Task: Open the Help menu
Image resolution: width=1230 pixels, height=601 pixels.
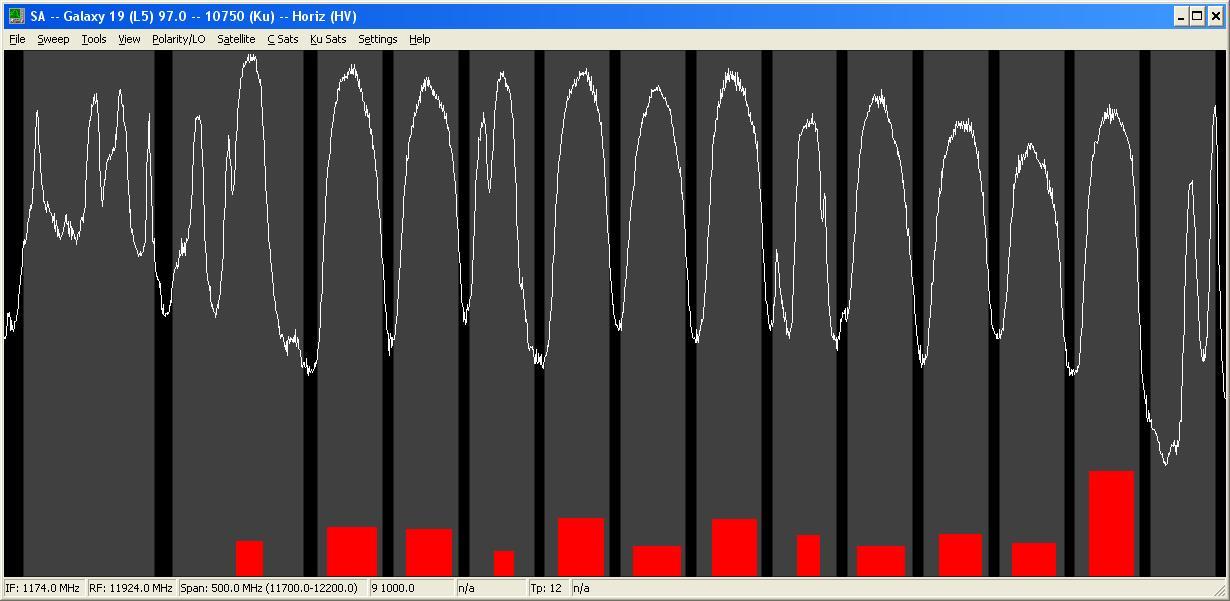Action: [420, 39]
